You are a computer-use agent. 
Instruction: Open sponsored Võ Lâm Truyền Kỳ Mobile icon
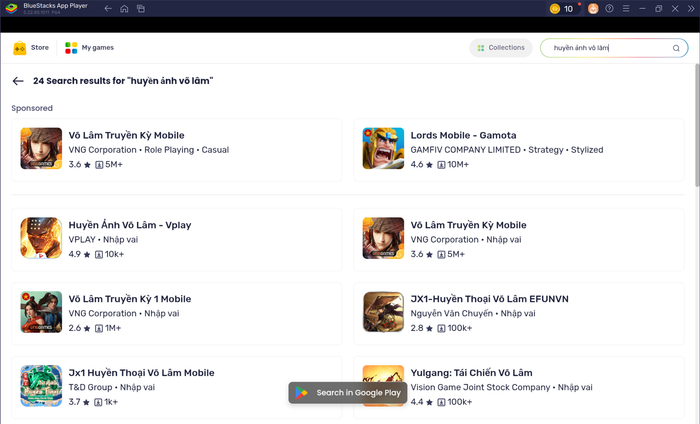tap(41, 149)
